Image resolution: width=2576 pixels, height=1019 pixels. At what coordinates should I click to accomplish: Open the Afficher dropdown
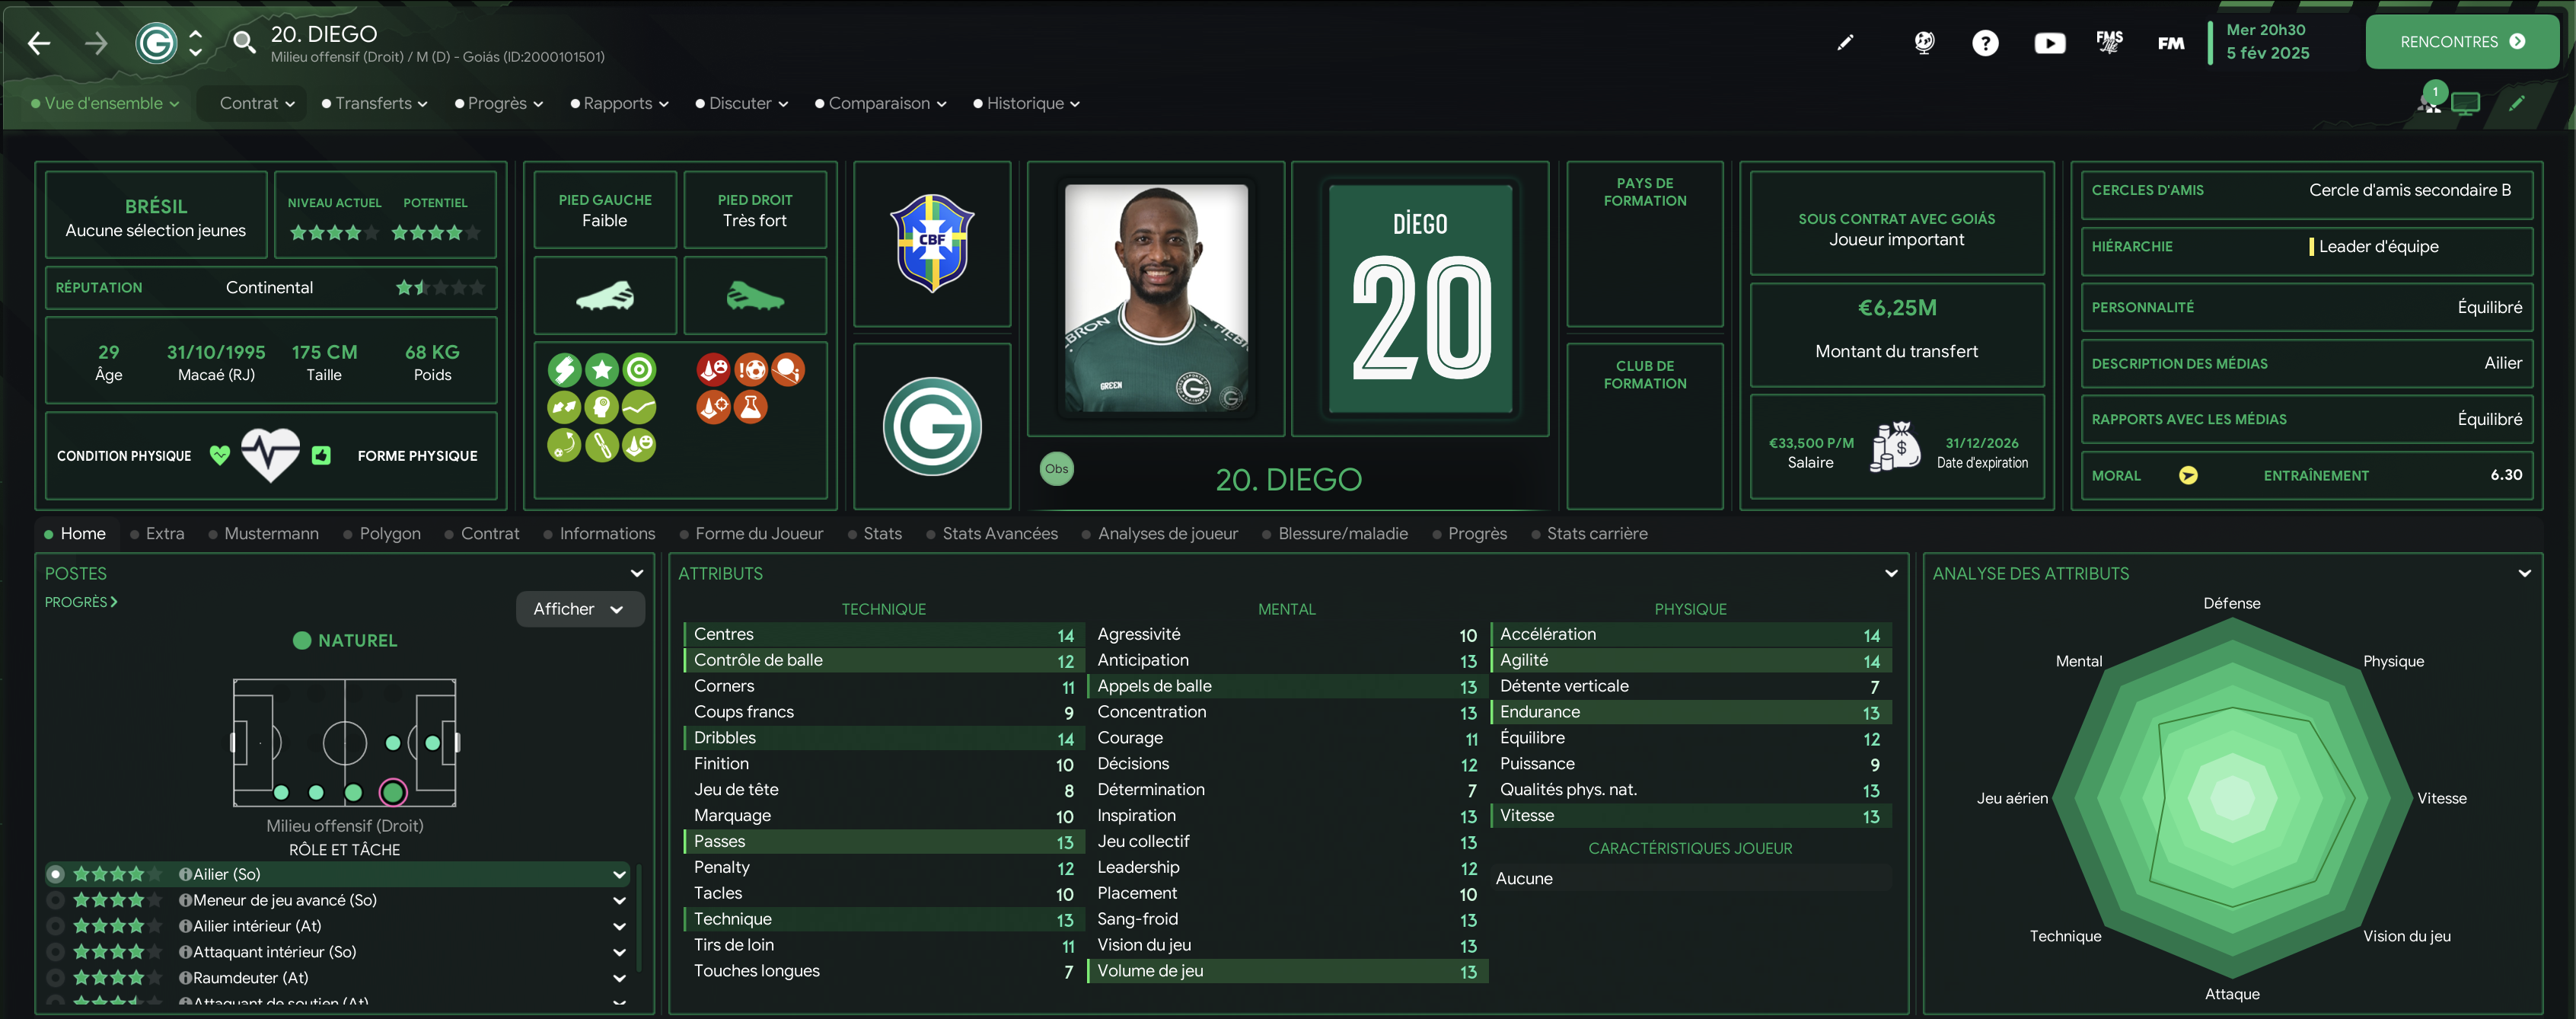(x=580, y=609)
